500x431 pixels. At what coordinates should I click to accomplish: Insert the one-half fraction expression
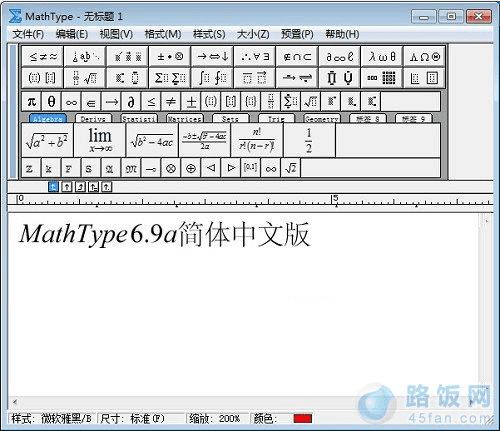[x=309, y=140]
